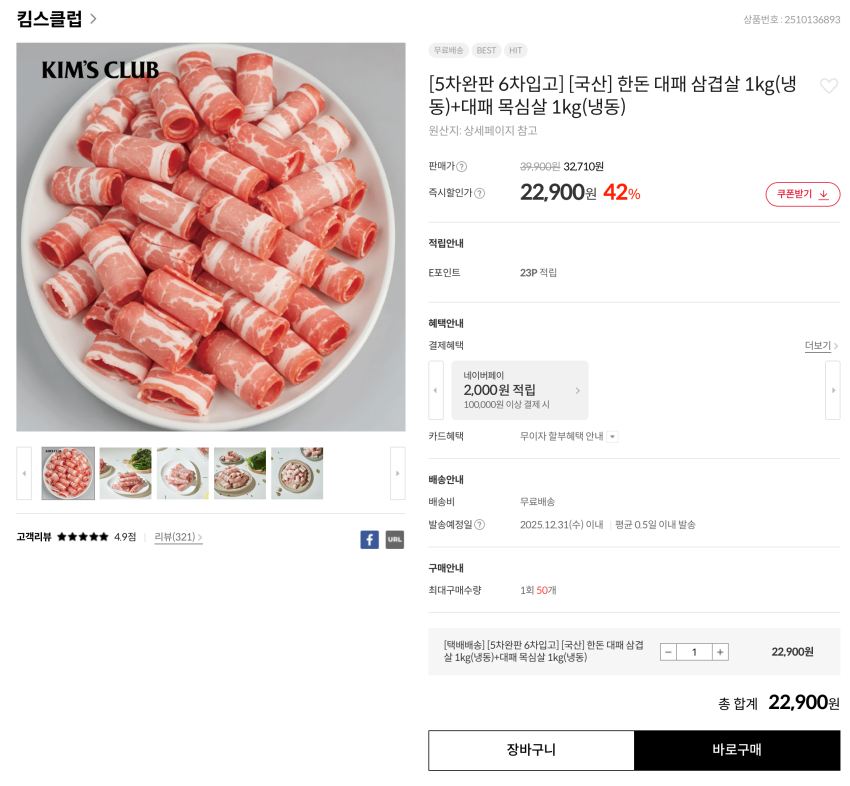850x786 pixels.
Task: Decrease quantity with minus button
Action: [x=668, y=652]
